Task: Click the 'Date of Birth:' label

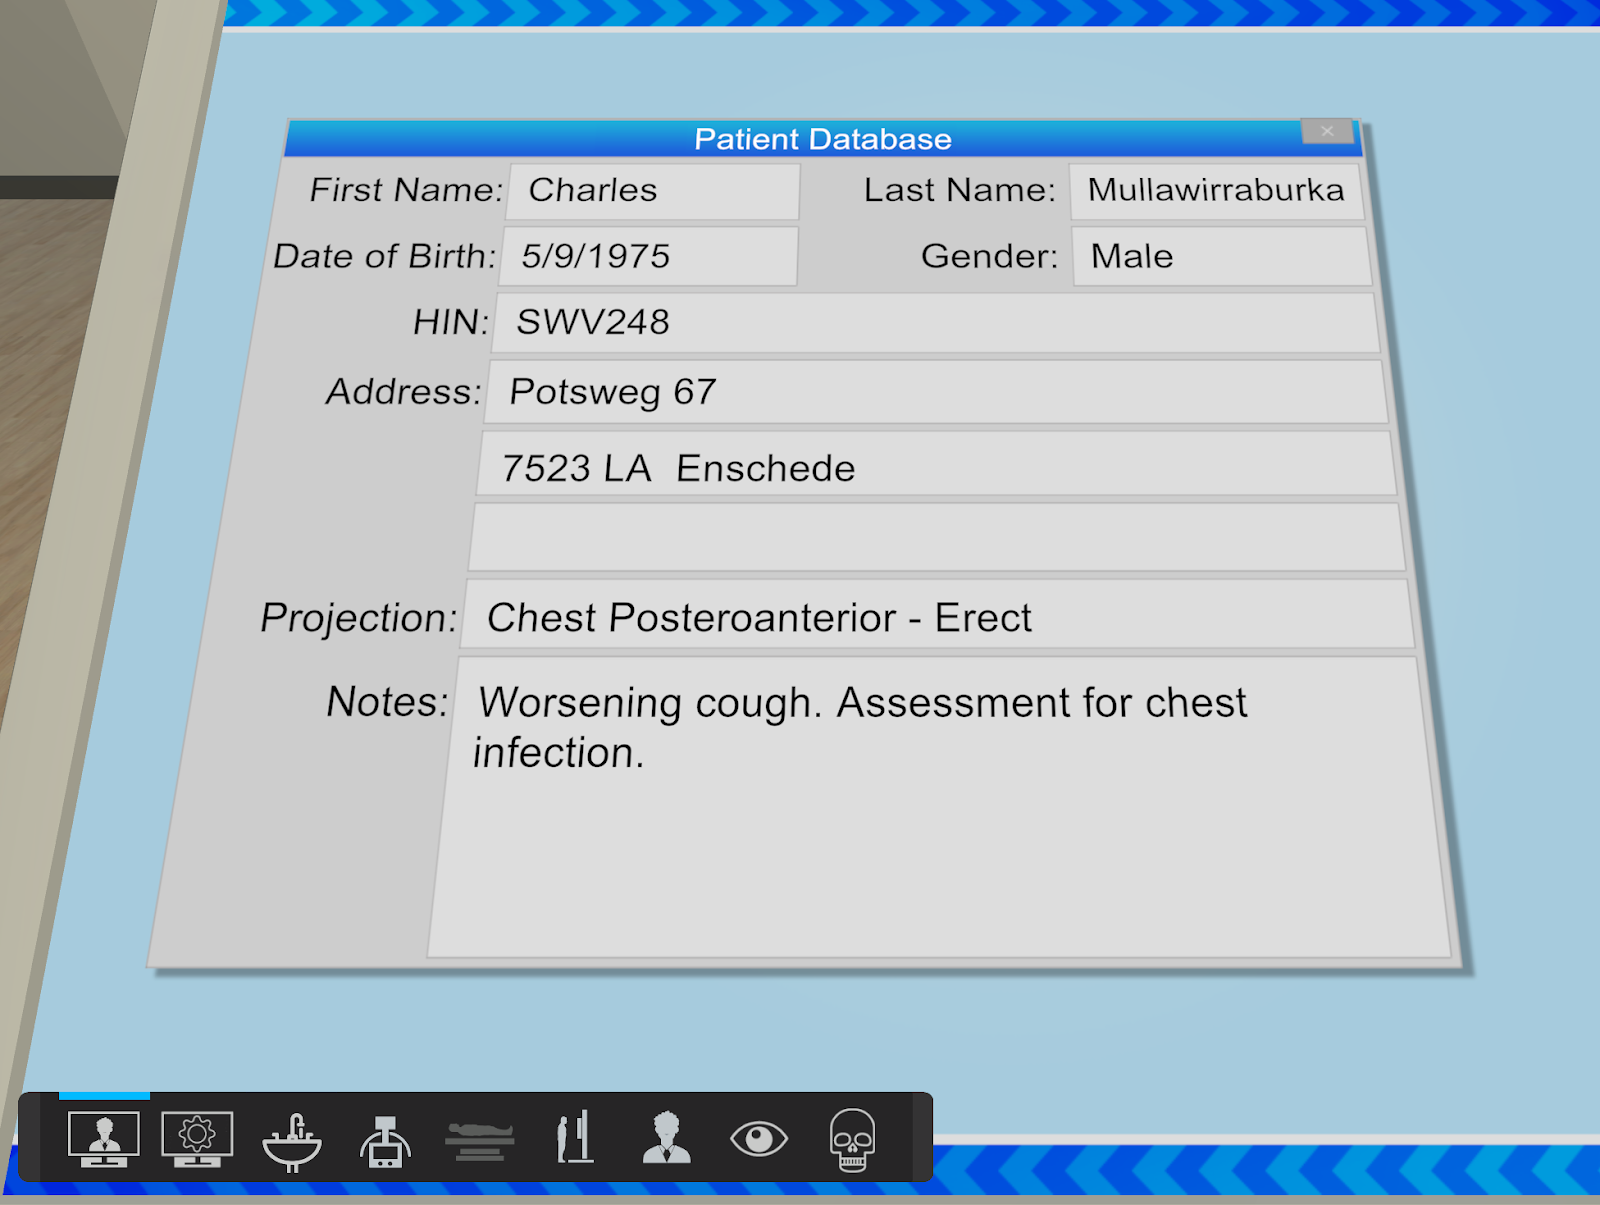Action: pyautogui.click(x=385, y=256)
